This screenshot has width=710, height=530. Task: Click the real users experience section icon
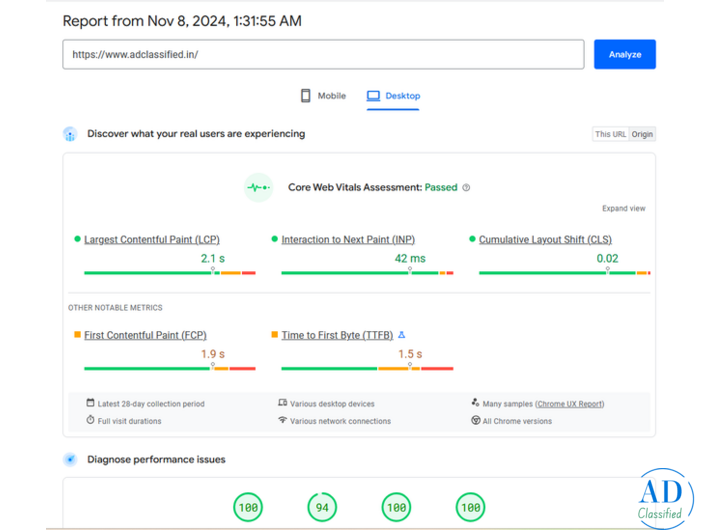click(x=70, y=134)
